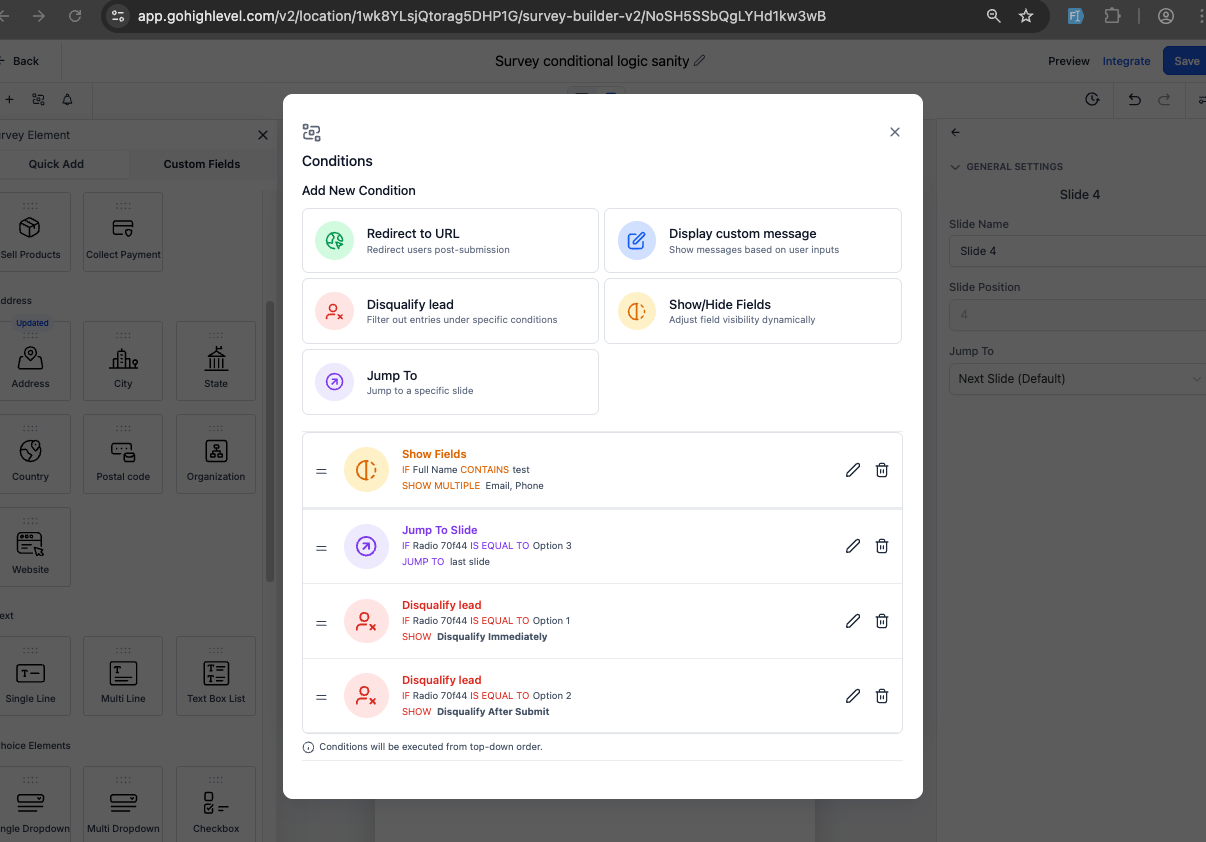Open the survey Preview
Image resolution: width=1206 pixels, height=842 pixels.
(x=1068, y=61)
